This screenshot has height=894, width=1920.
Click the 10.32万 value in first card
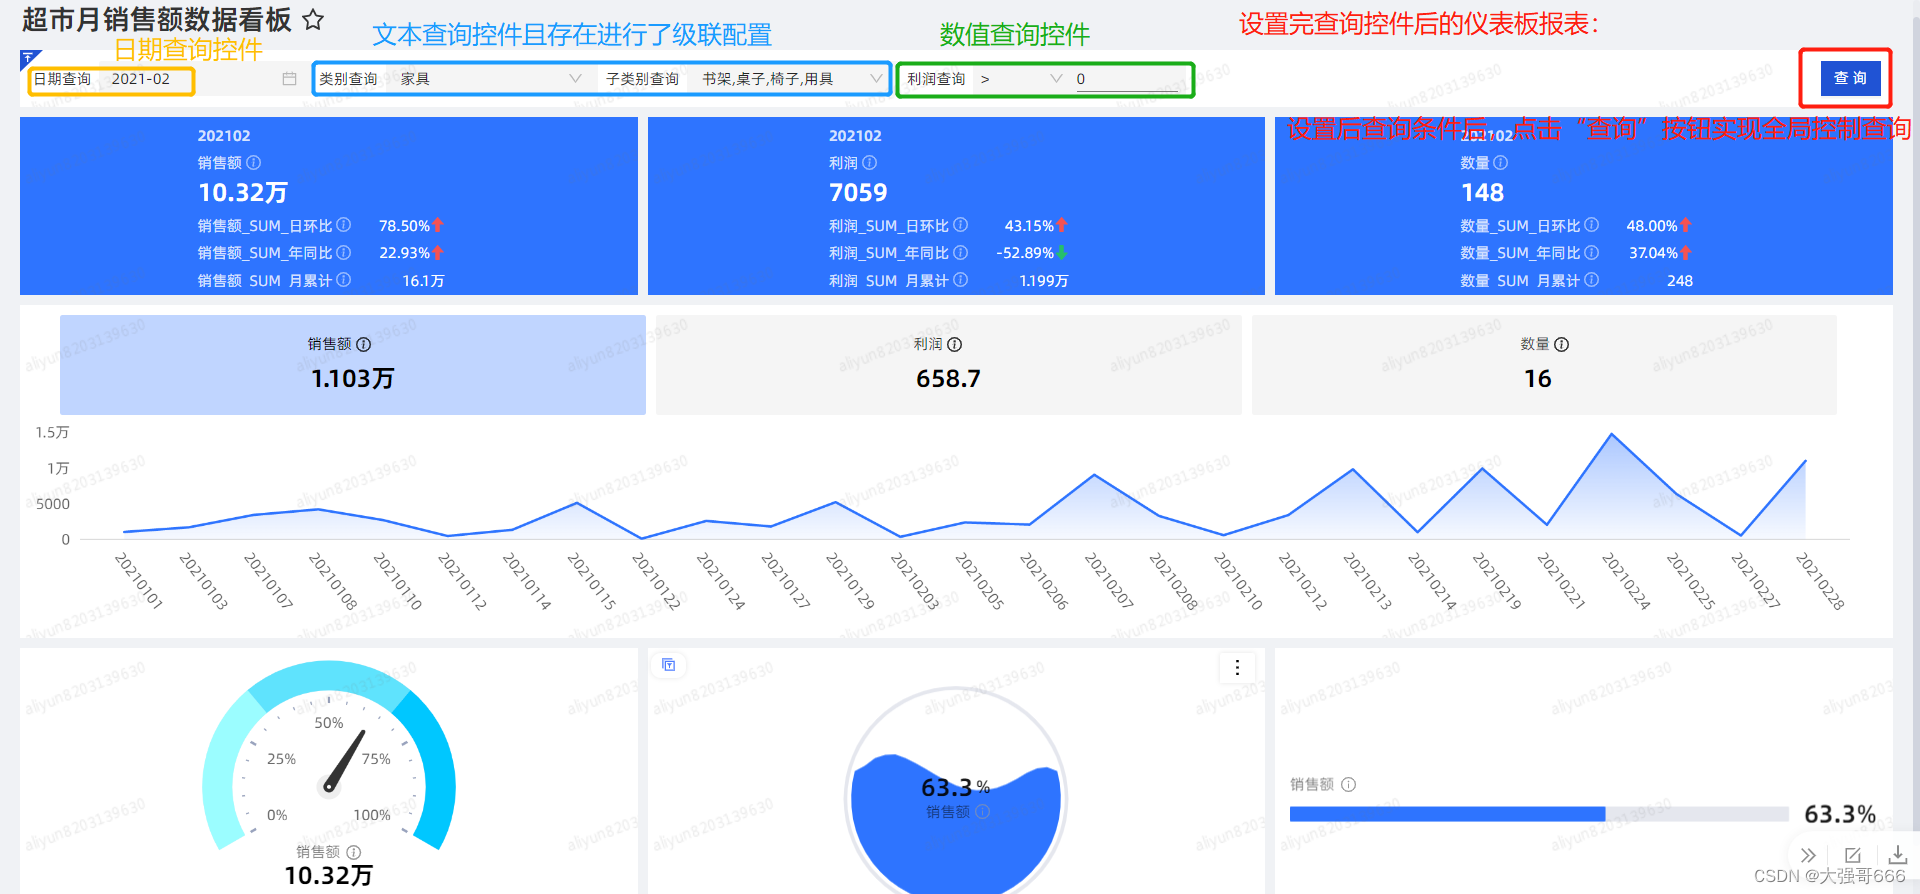point(243,192)
